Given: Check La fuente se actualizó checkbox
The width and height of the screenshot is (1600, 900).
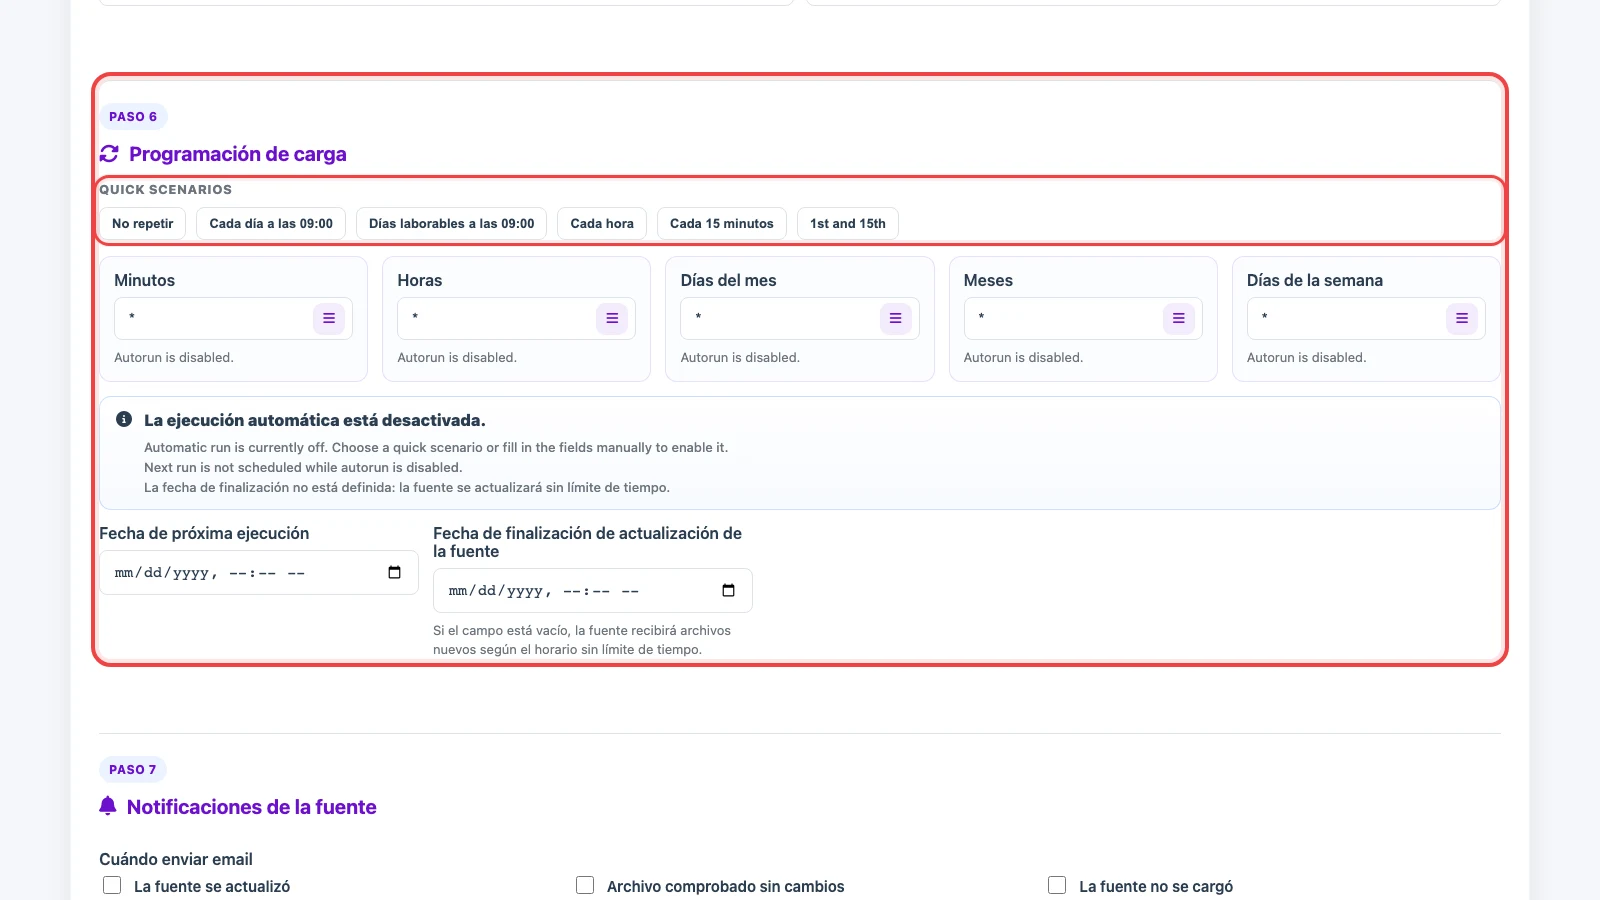Looking at the screenshot, I should point(112,885).
